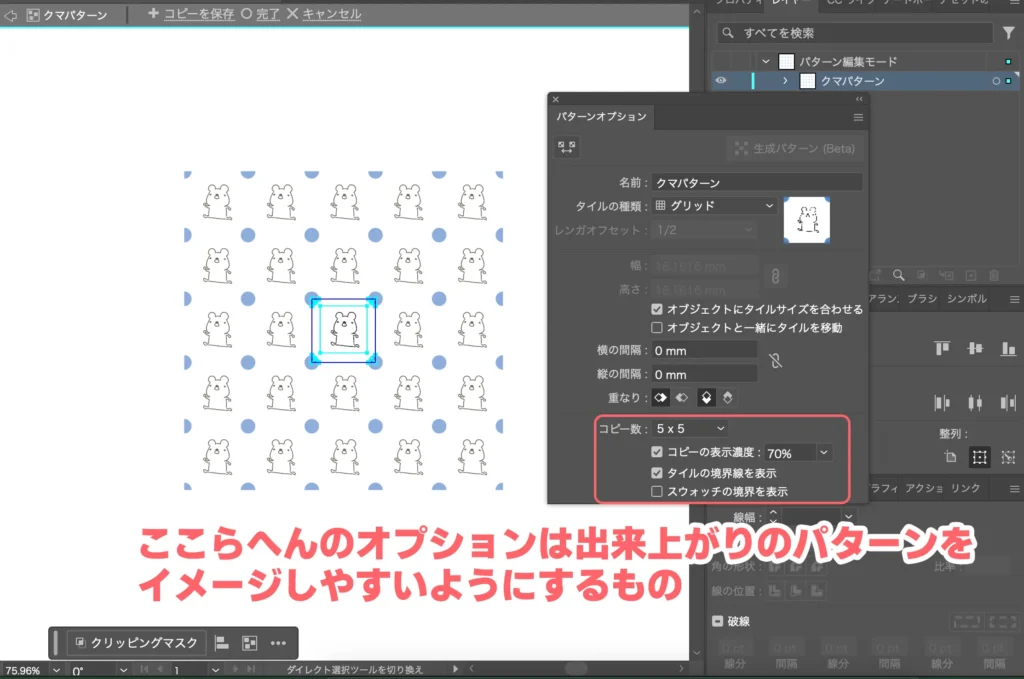Viewport: 1024px width, 679px height.
Task: Enable the スウォッチの境界を表示 checkbox
Action: click(657, 491)
